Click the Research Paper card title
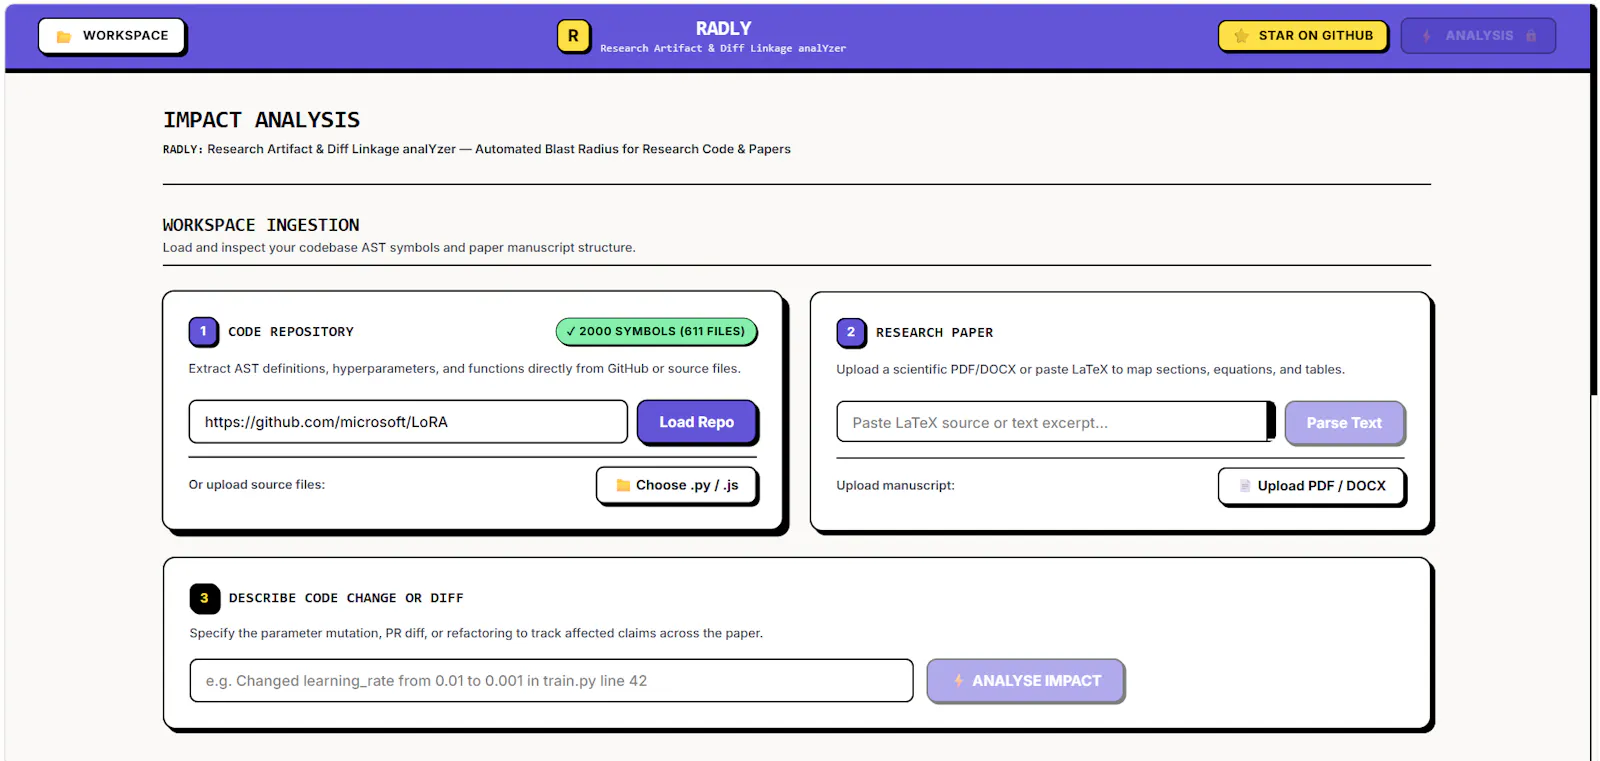 (x=934, y=333)
